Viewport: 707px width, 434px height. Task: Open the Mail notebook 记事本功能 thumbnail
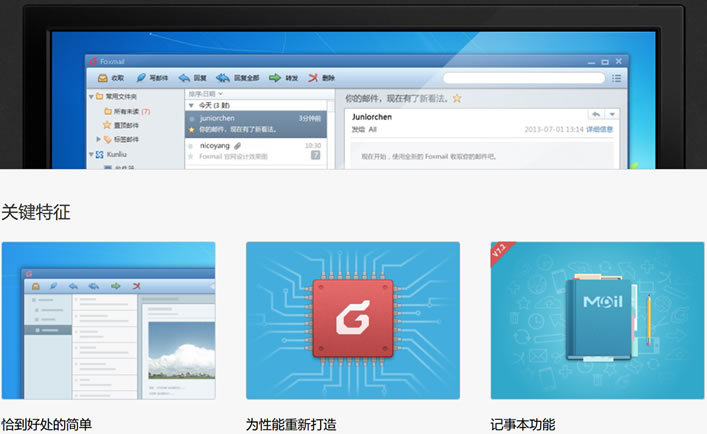[597, 320]
